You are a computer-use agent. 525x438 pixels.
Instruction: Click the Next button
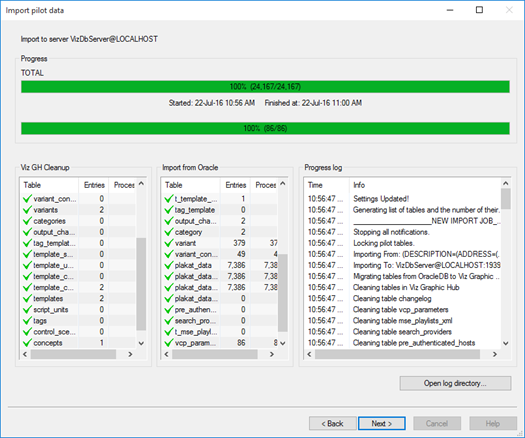pos(382,424)
